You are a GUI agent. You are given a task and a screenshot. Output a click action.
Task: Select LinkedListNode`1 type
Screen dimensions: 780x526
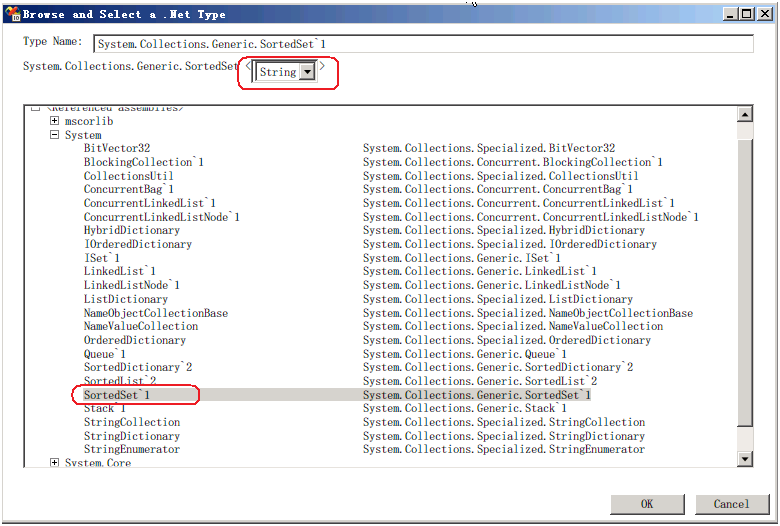coord(132,285)
